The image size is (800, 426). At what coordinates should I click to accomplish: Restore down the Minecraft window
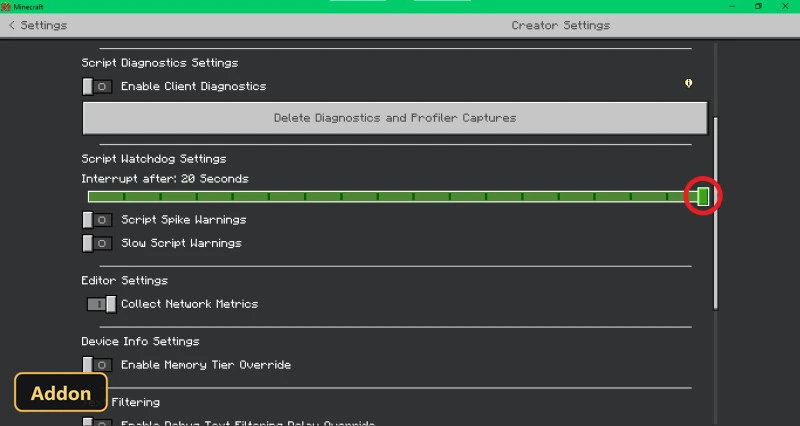(x=758, y=6)
